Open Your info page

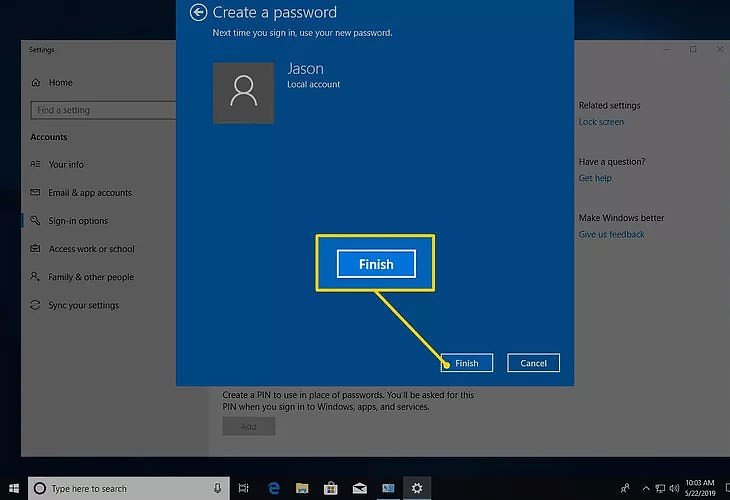tap(66, 165)
